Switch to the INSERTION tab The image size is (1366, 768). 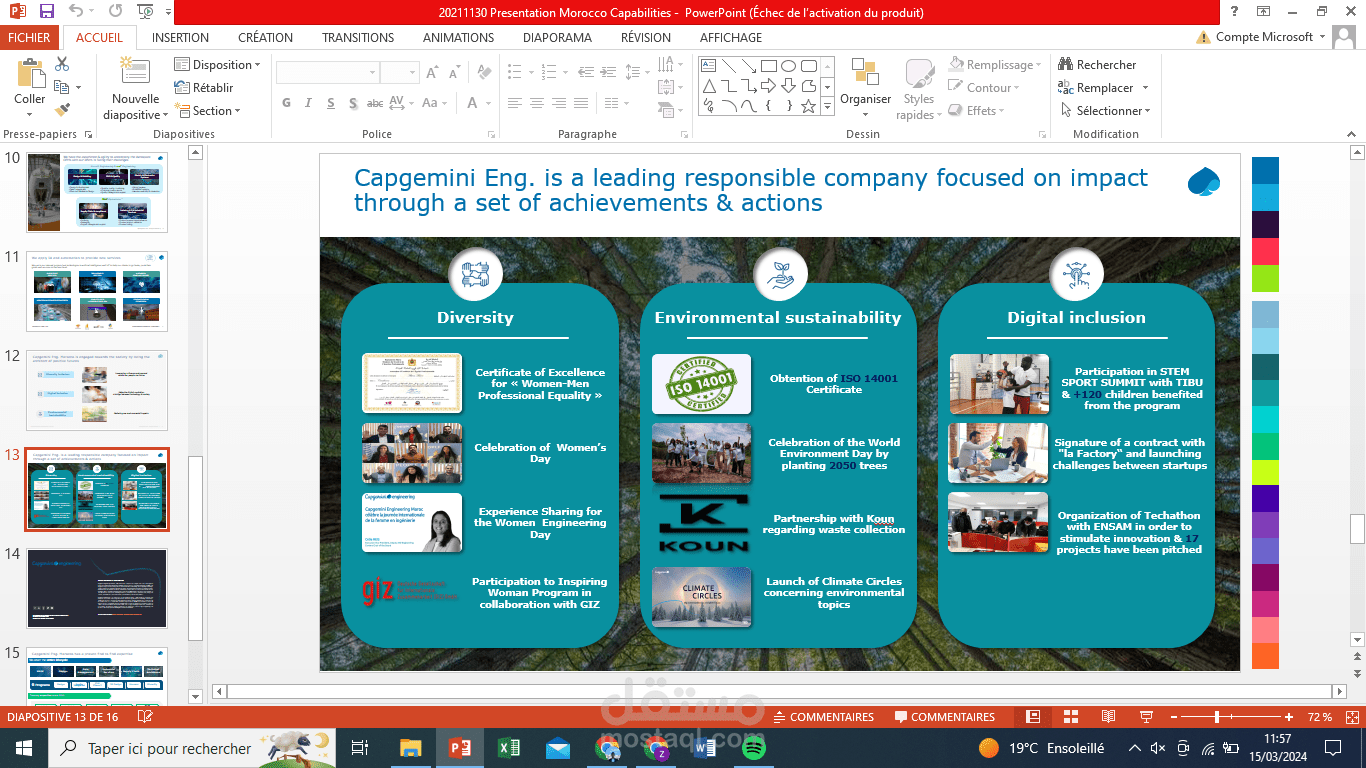pos(180,38)
